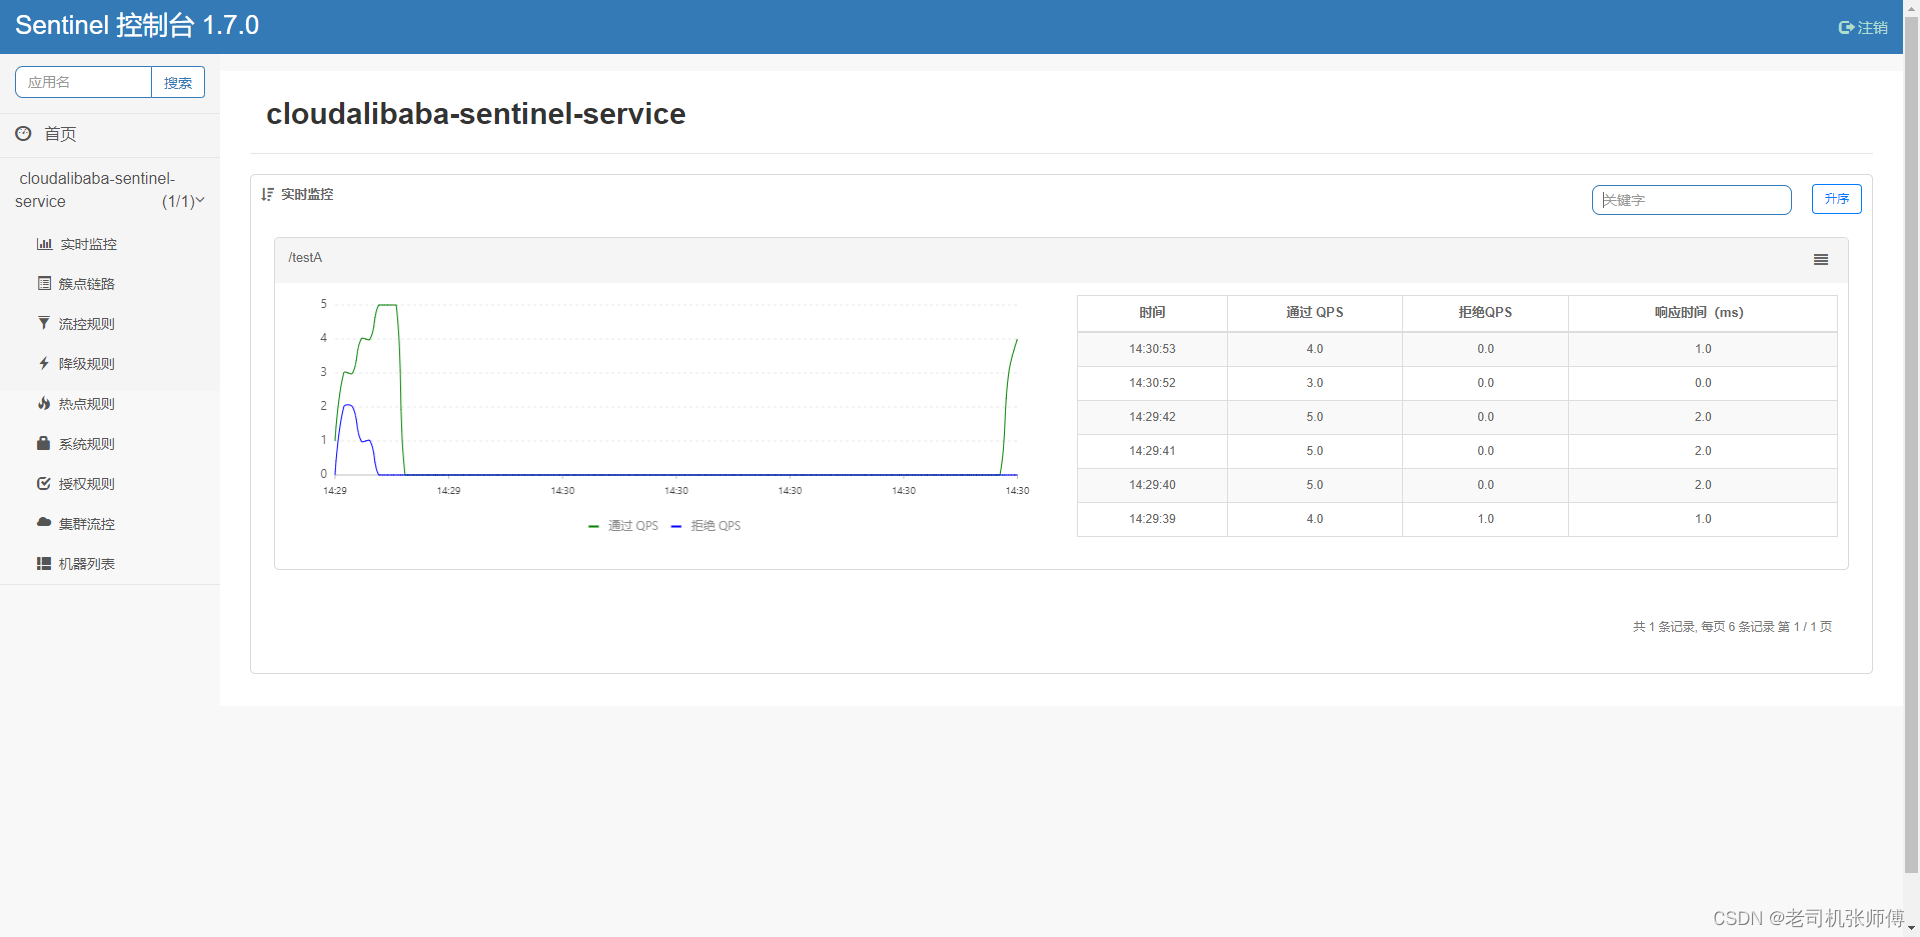Viewport: 1920px width, 937px height.
Task: Click the sort icon next to 实时监控 heading
Action: click(x=267, y=194)
